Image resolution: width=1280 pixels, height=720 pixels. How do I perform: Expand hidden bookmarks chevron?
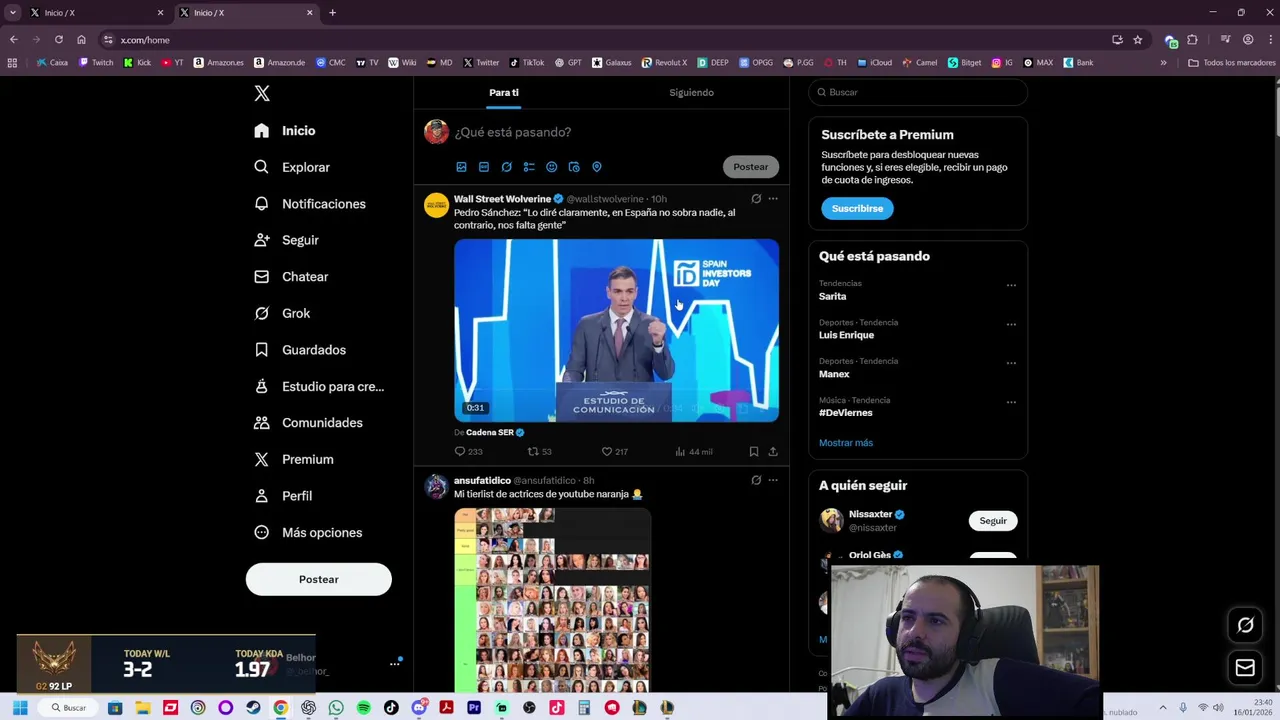[1163, 62]
